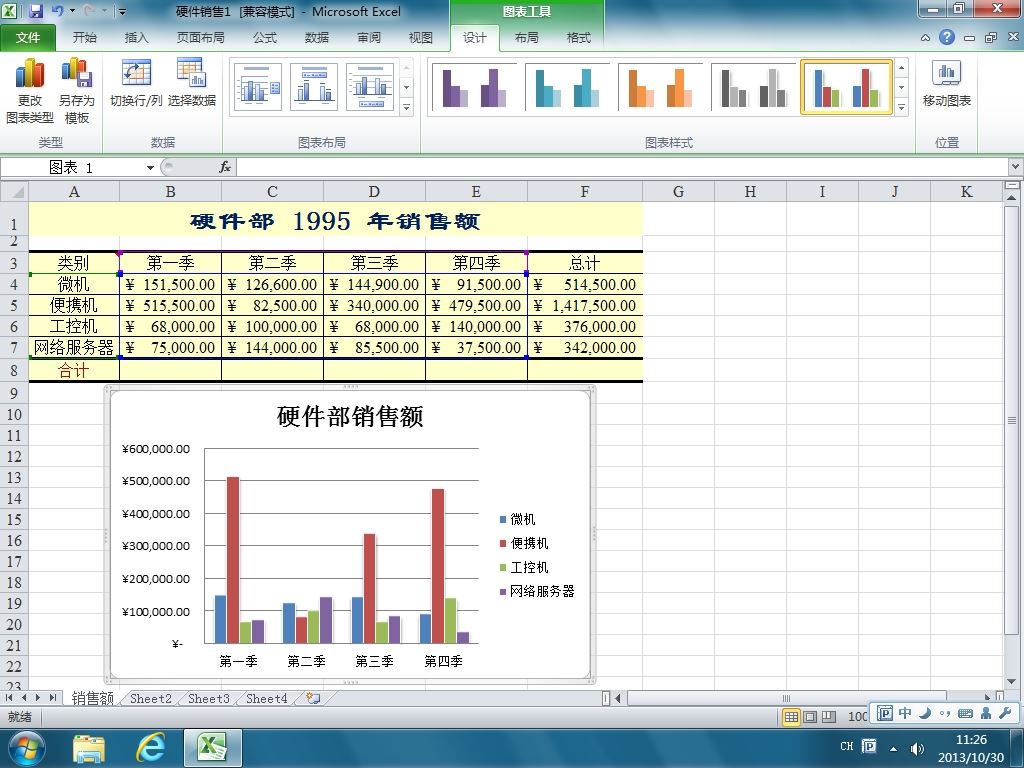
Task: Switch to chart Layout (布局) tab
Action: coord(526,38)
